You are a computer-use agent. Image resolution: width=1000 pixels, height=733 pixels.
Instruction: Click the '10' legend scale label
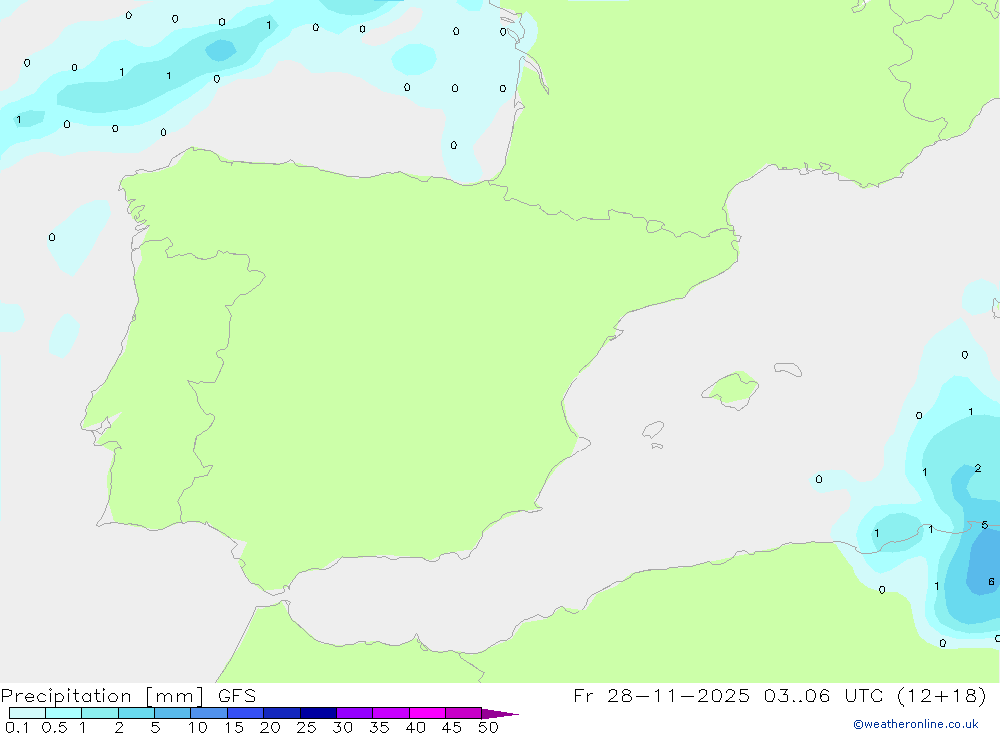197,727
